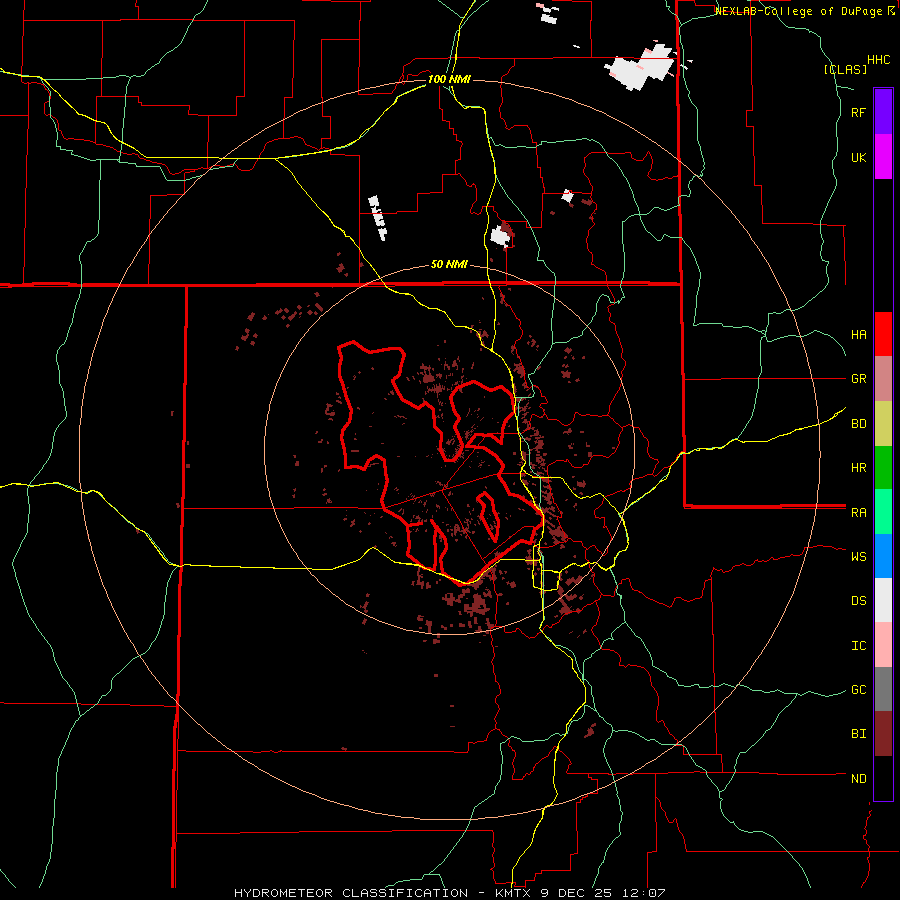
Task: Click the NEXLAB-College of DuPage credit
Action: (805, 11)
